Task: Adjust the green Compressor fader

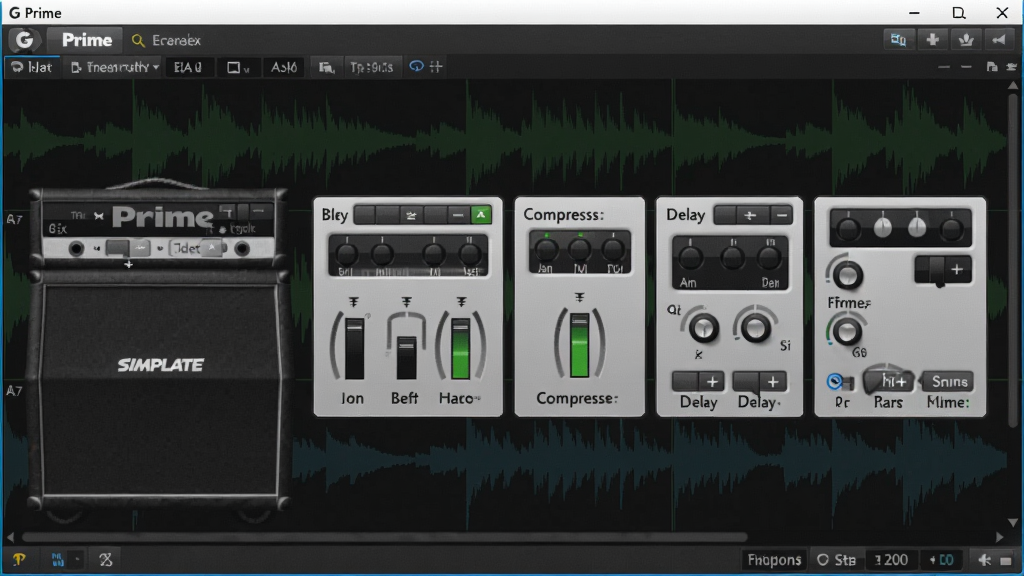Action: tap(579, 345)
